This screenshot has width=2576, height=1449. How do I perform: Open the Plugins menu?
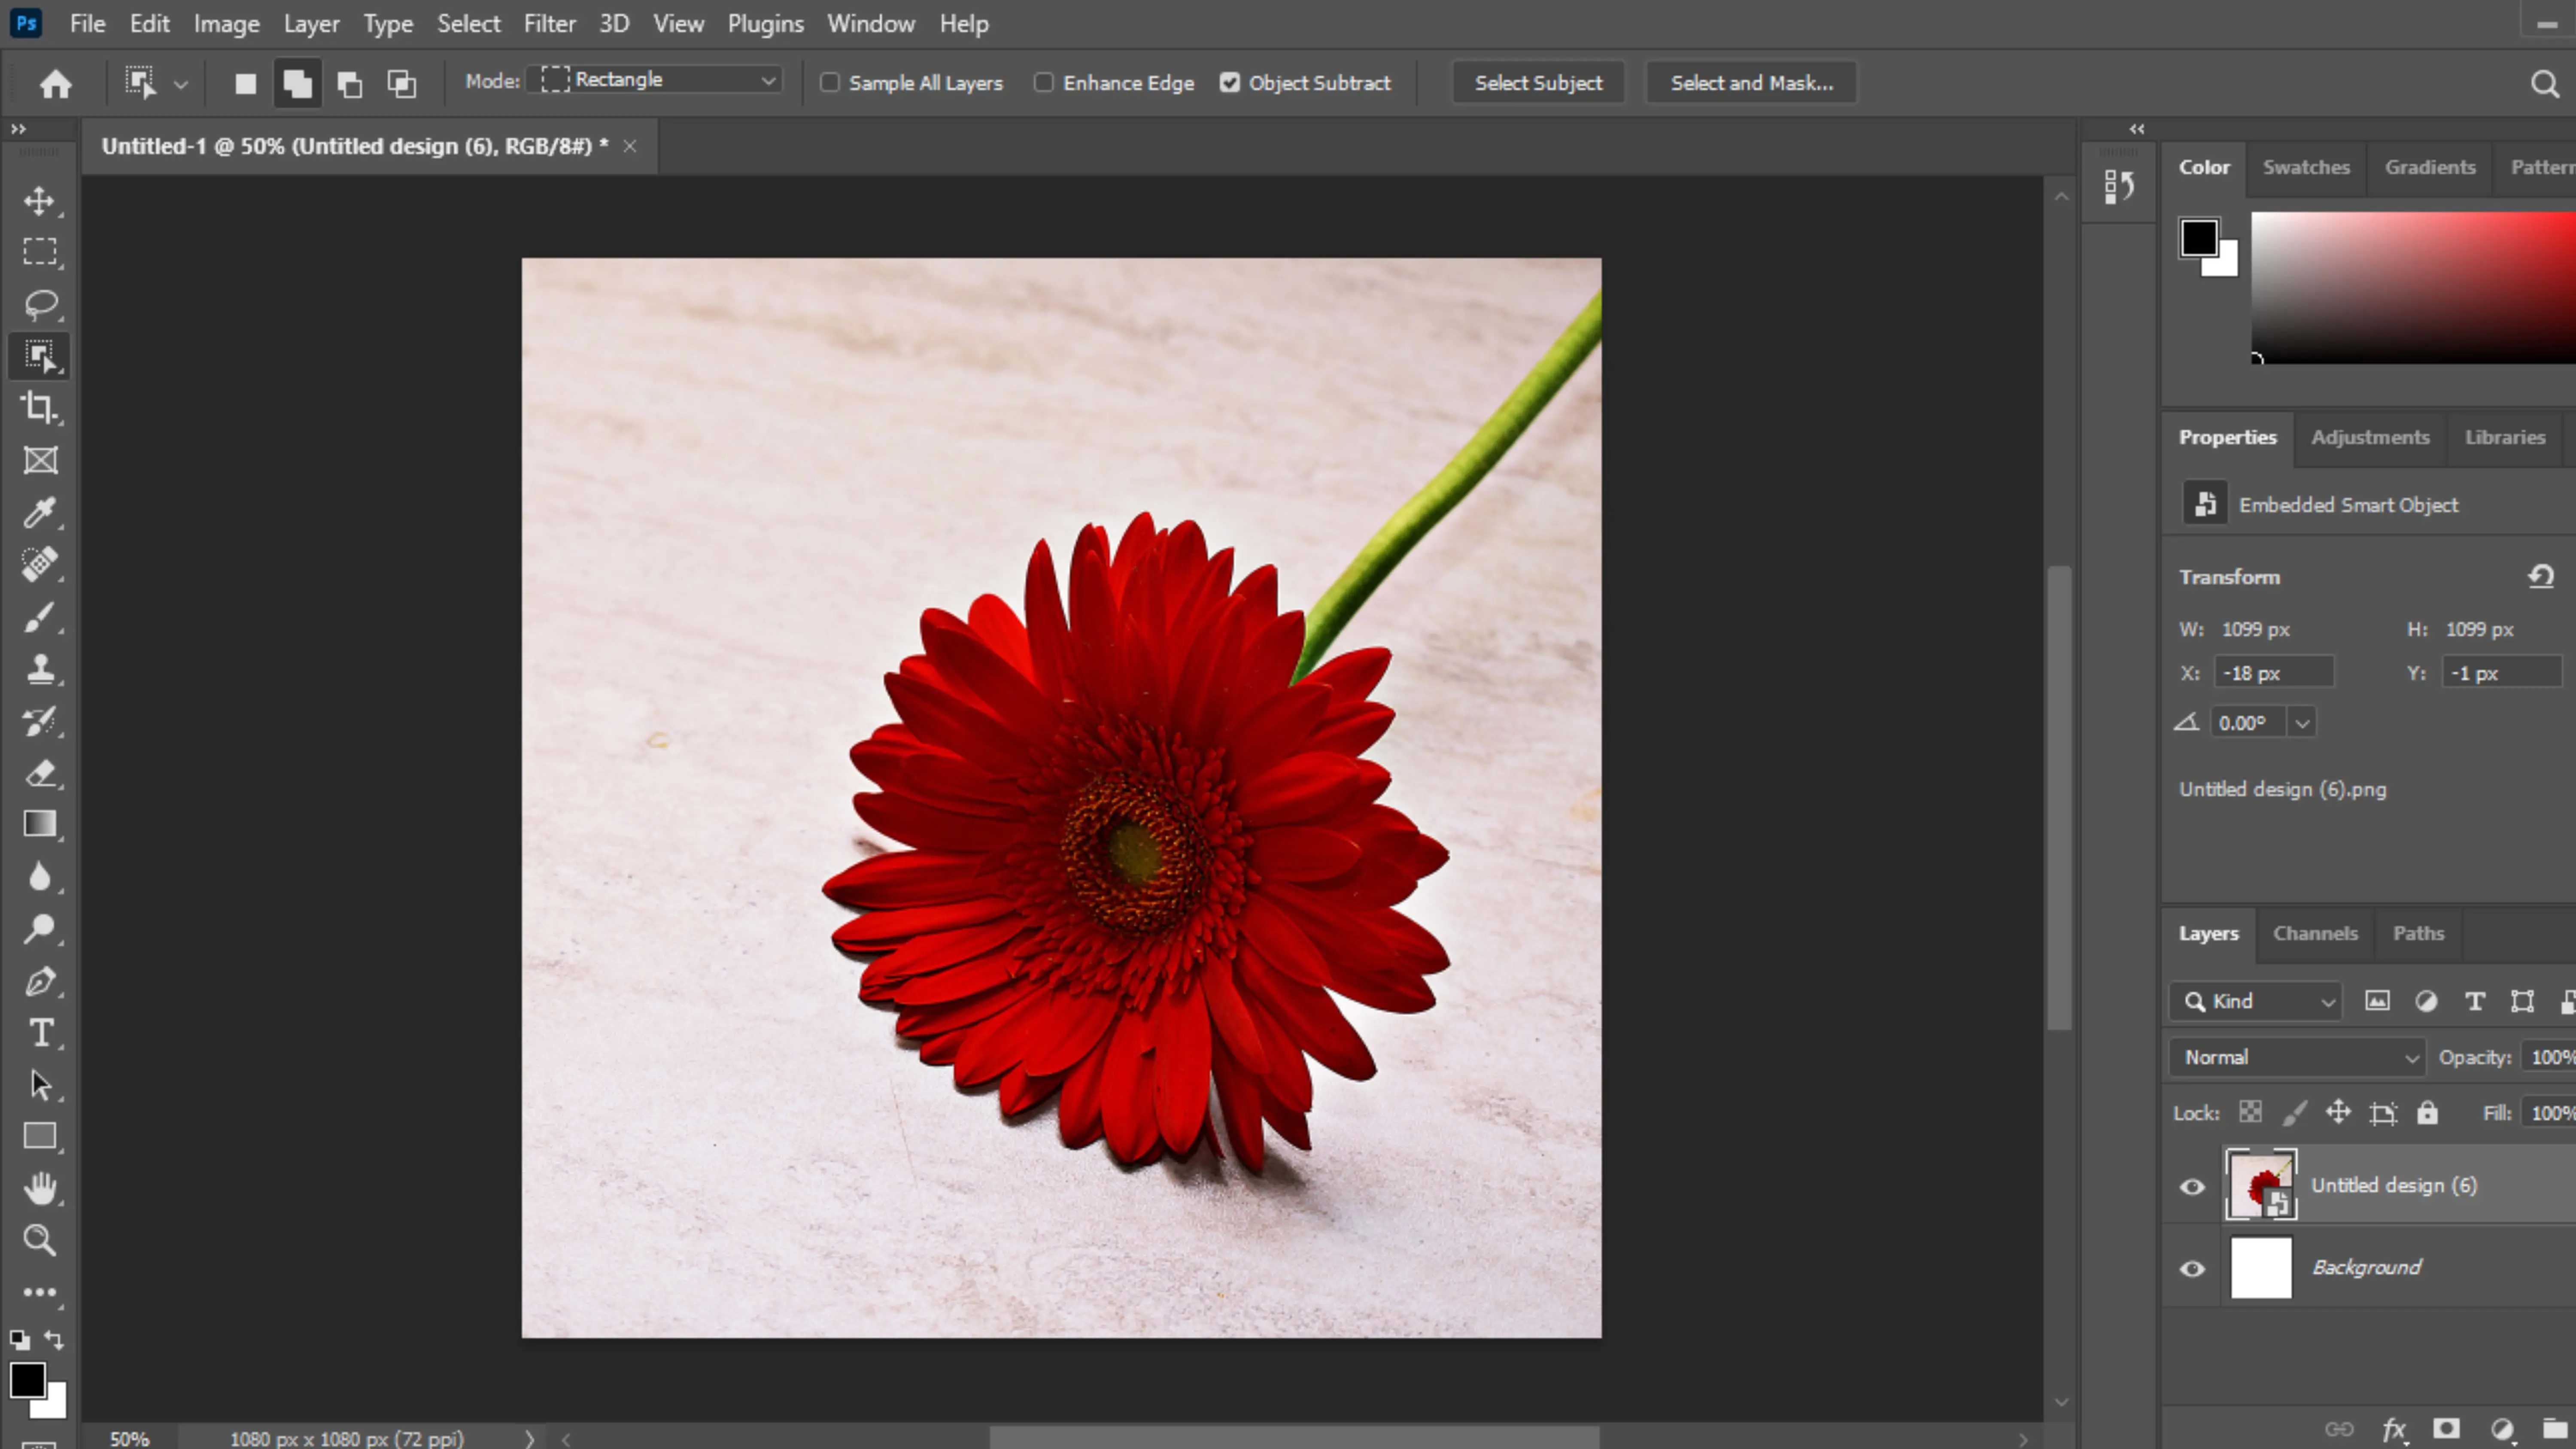(x=765, y=24)
